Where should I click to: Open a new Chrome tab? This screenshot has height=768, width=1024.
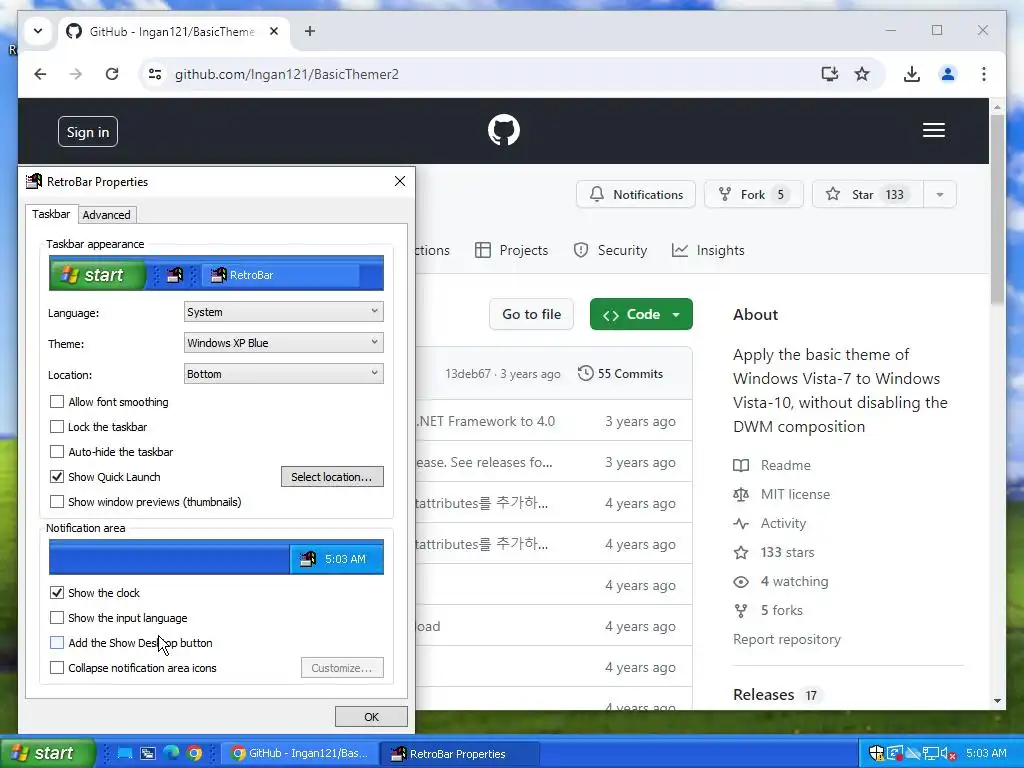(x=310, y=31)
